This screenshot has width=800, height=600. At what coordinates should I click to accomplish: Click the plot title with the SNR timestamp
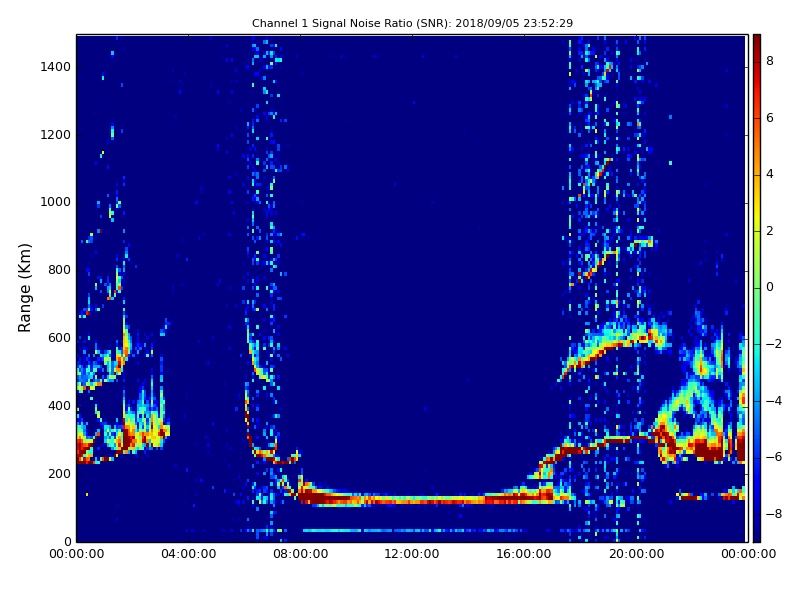coord(412,23)
